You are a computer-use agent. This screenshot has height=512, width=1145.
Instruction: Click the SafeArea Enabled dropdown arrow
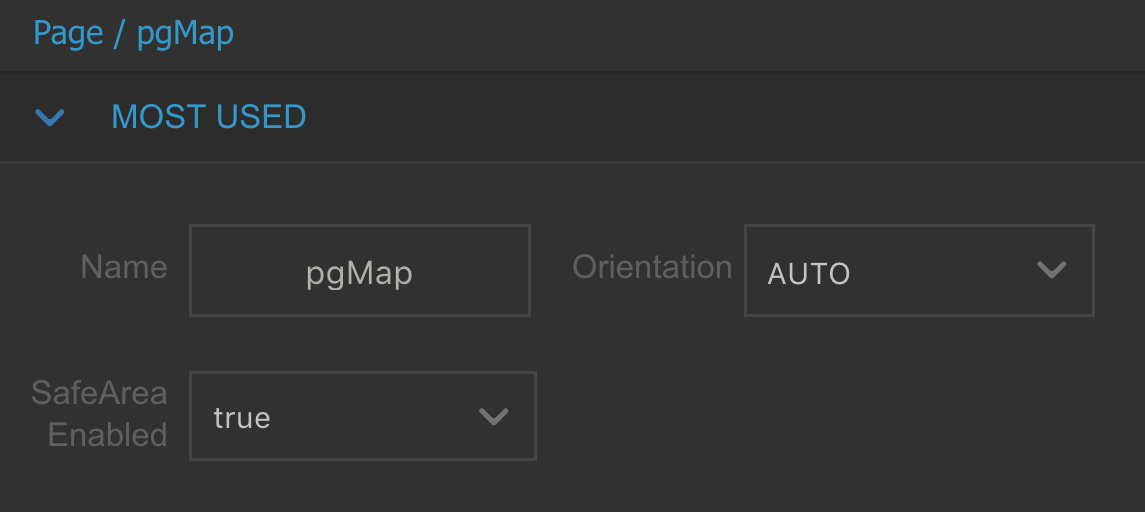point(494,416)
